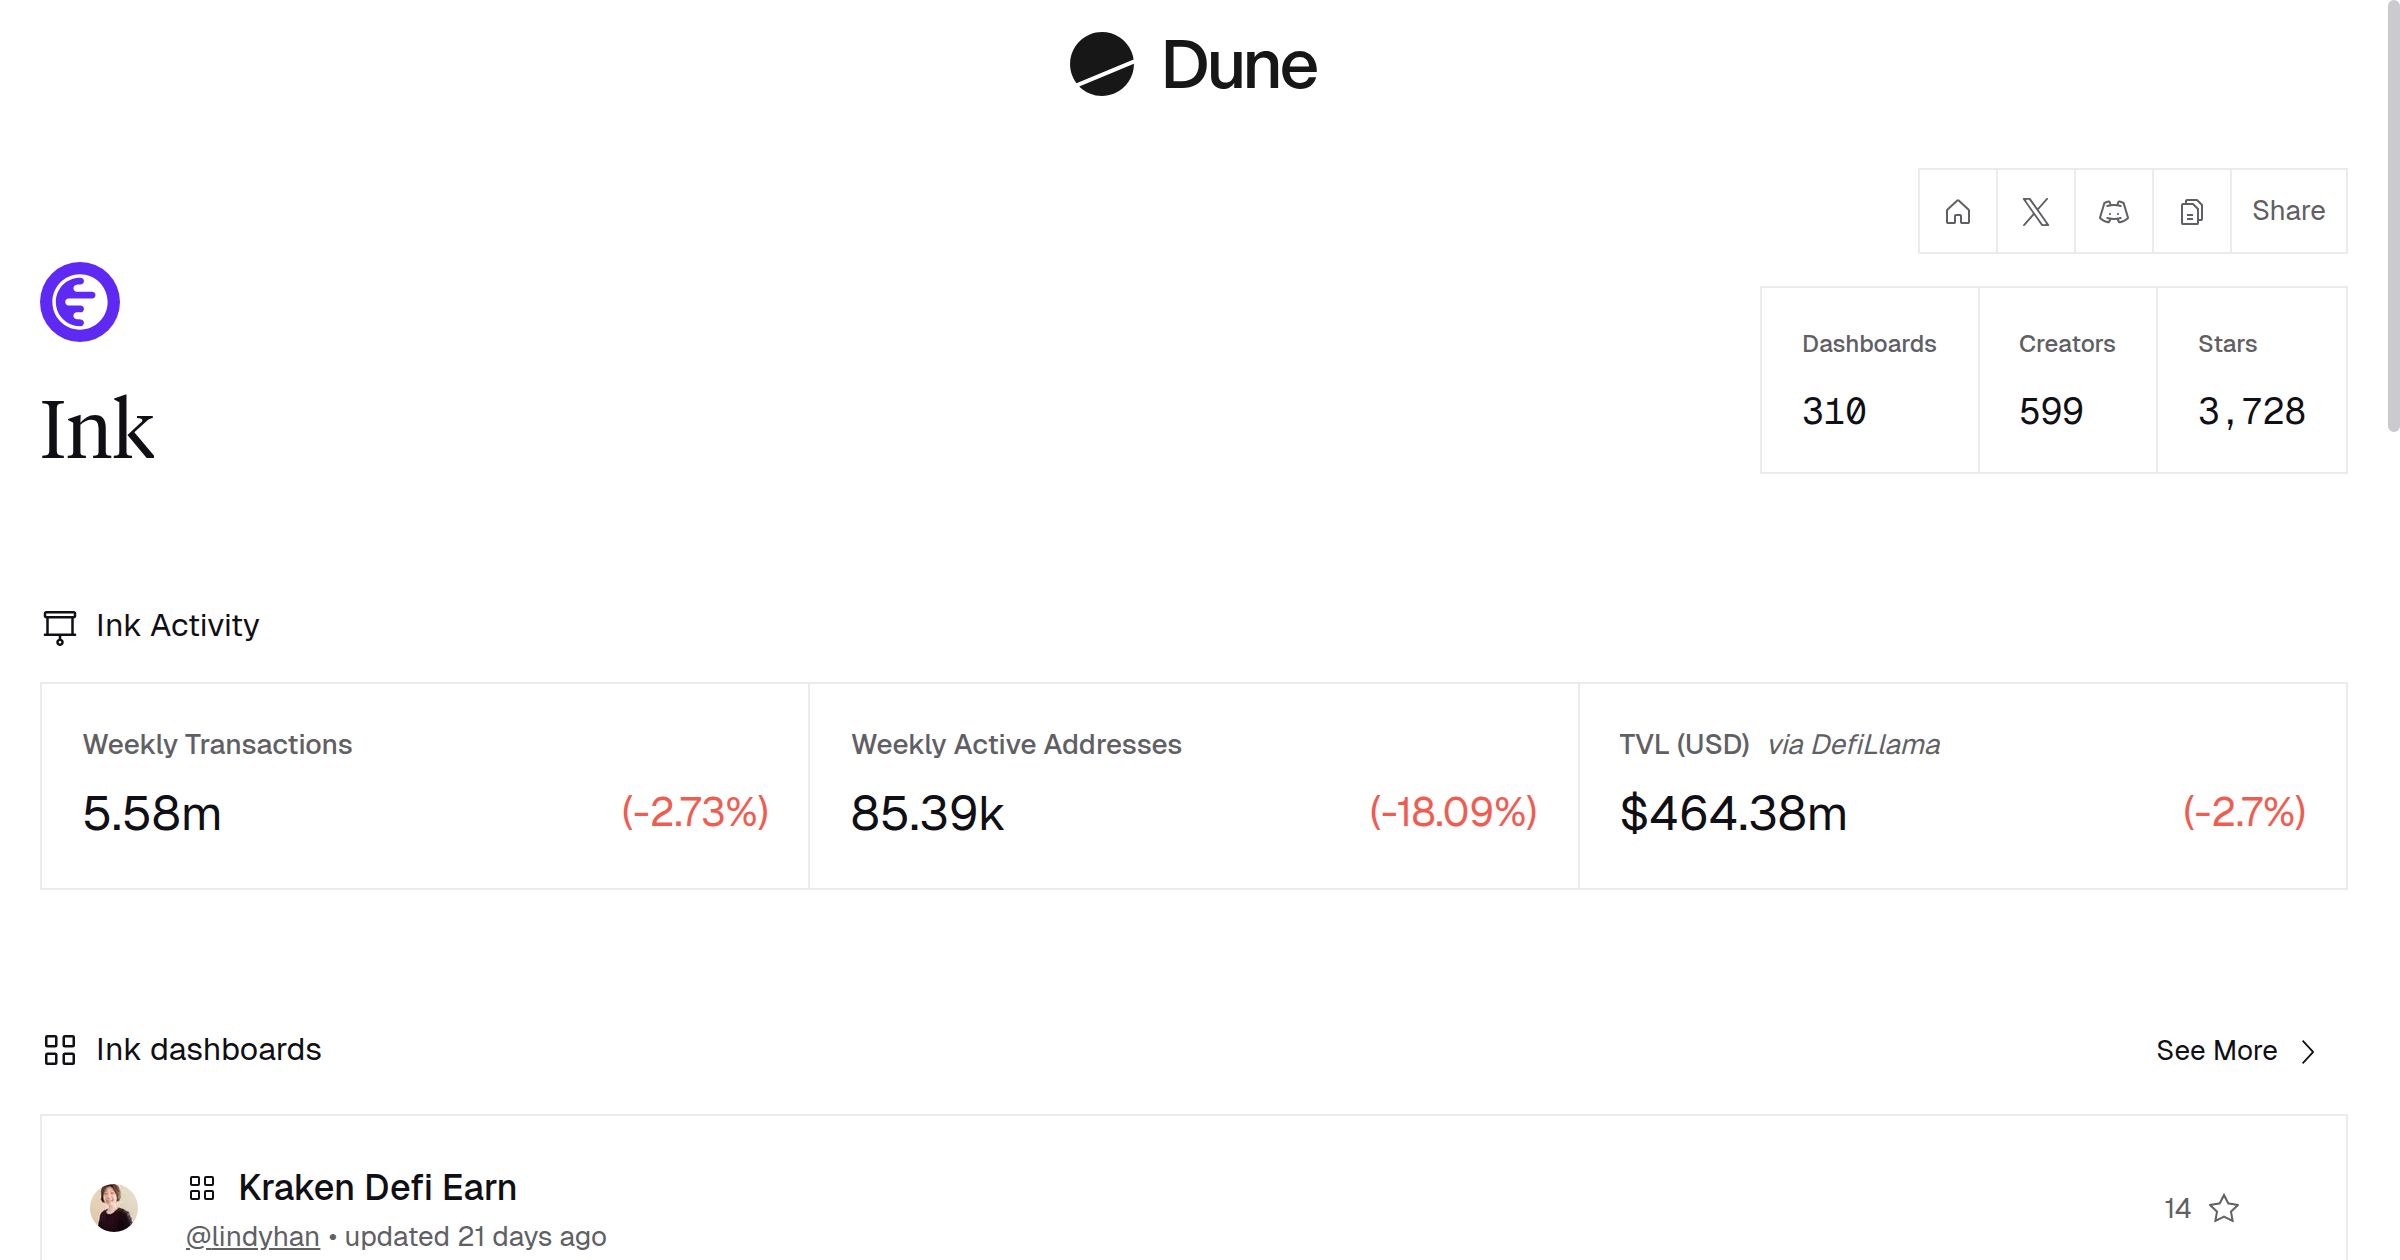Screen dimensions: 2400x1260
Task: Click the Ink Activity presentation icon
Action: point(60,627)
